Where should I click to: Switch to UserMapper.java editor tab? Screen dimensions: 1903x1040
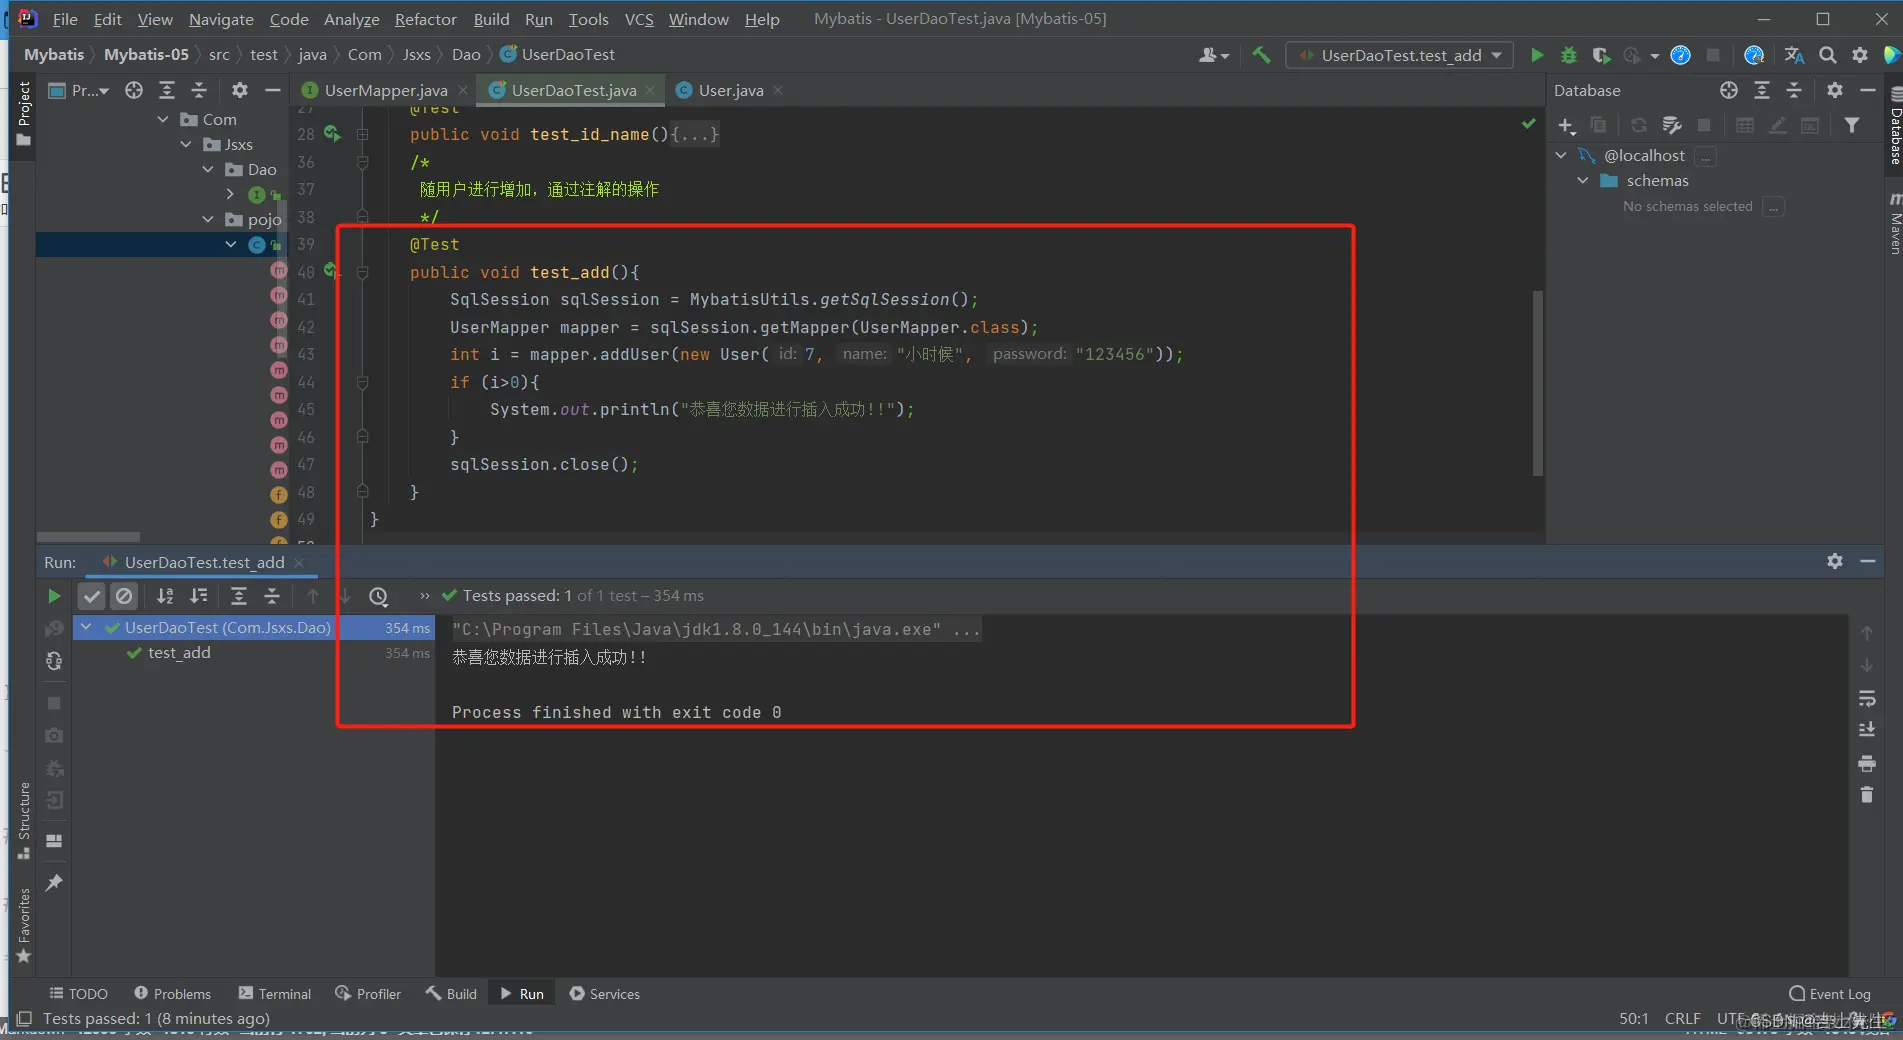(x=386, y=90)
